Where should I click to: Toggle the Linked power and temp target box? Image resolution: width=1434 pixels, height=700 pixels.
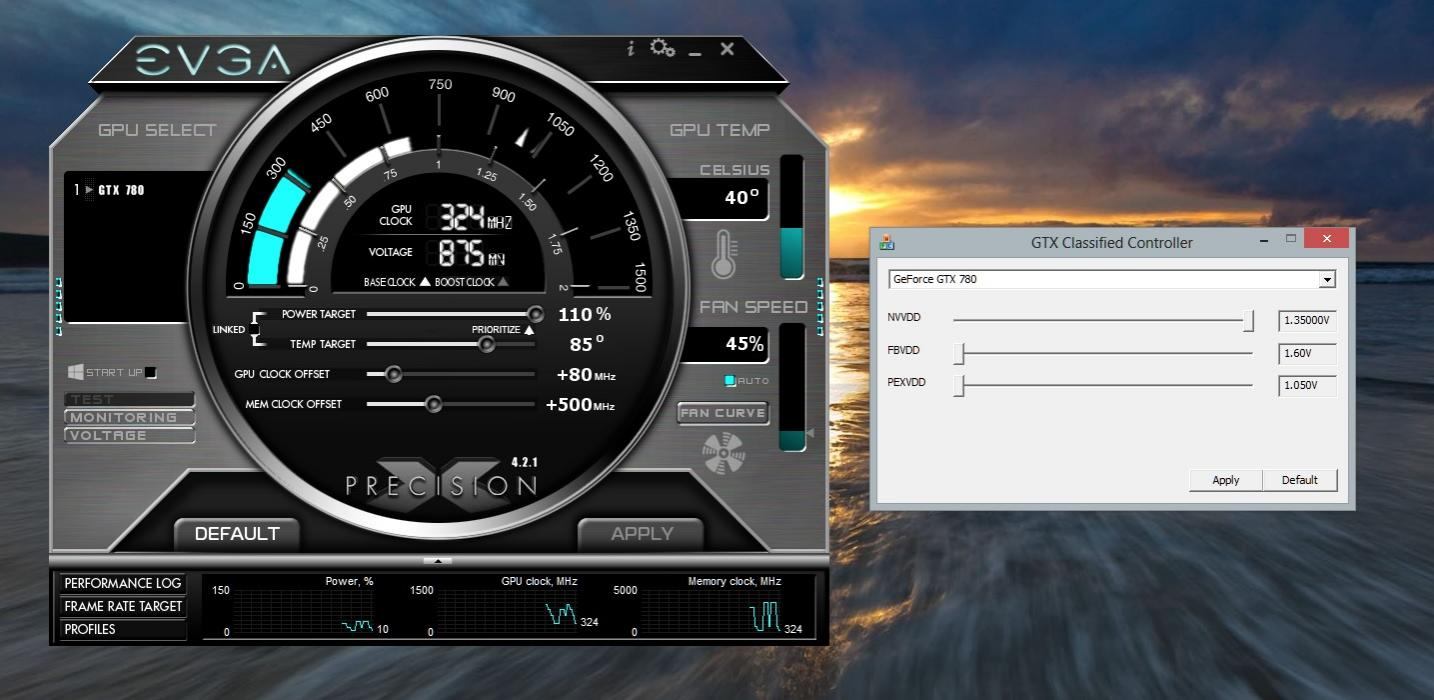click(254, 329)
